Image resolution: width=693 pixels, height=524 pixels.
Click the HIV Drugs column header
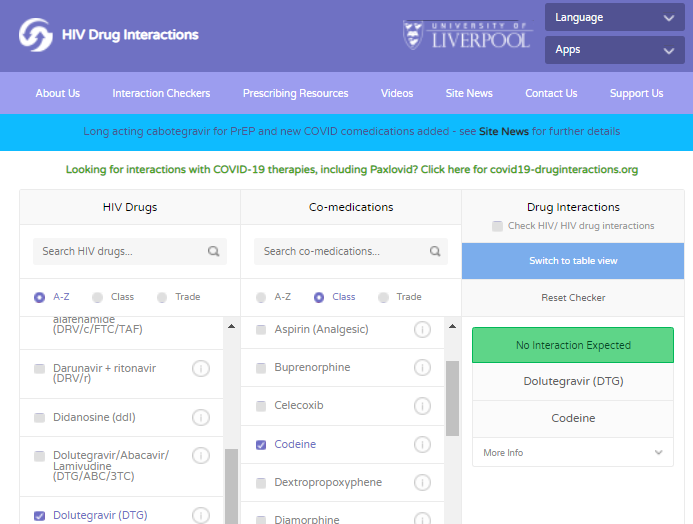pyautogui.click(x=130, y=207)
